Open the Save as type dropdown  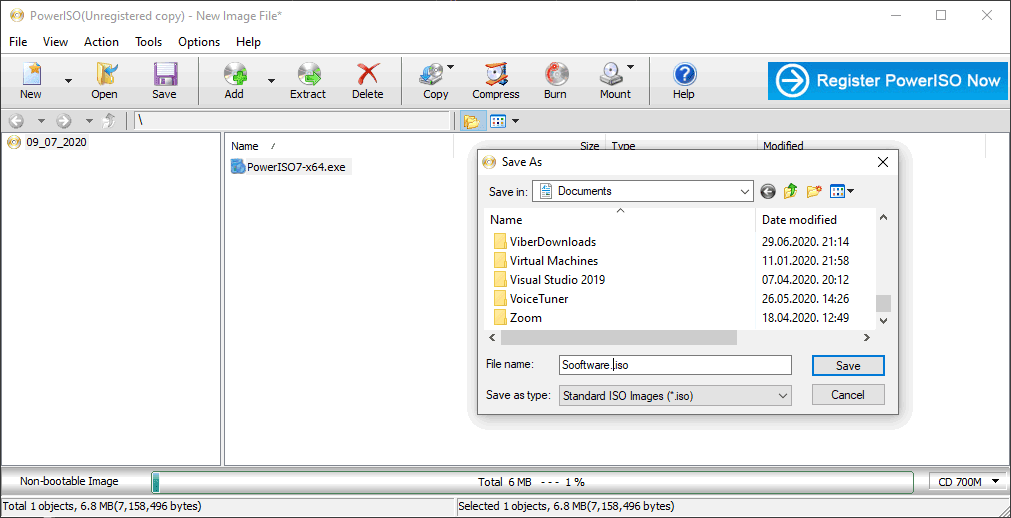point(675,395)
